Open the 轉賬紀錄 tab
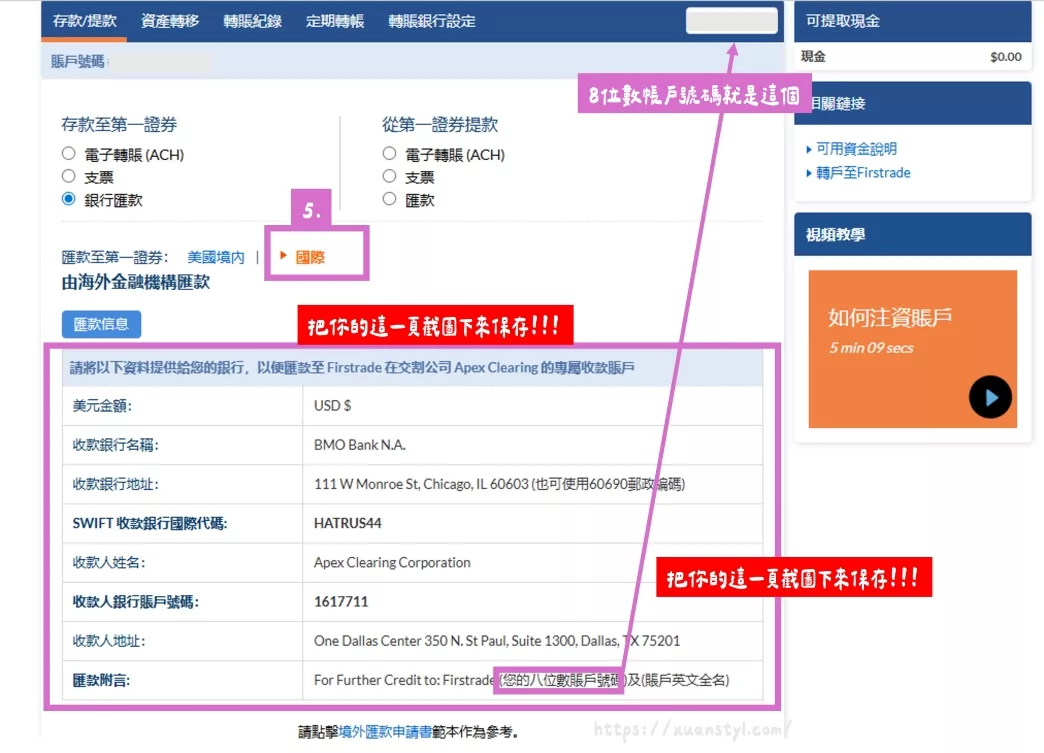The image size is (1044, 753). click(x=252, y=21)
